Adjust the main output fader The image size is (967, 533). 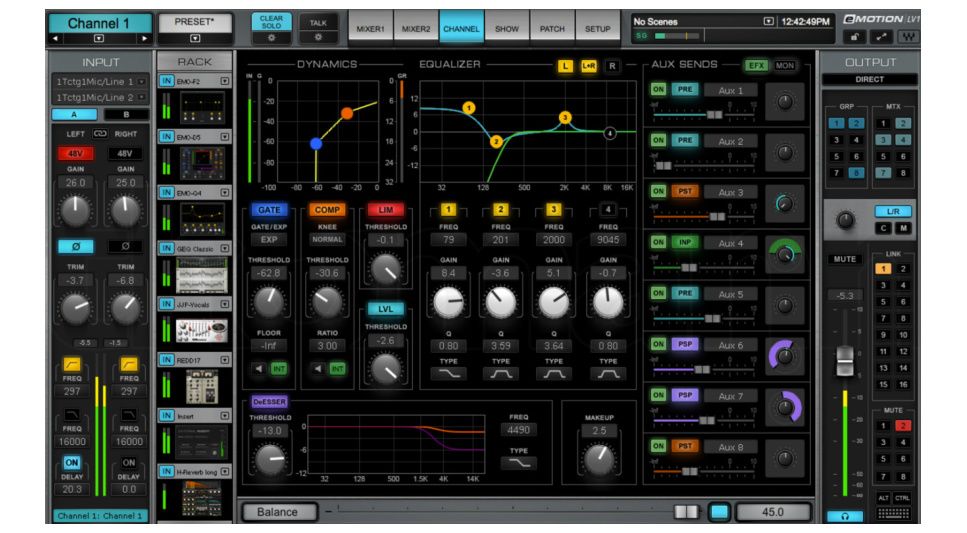coord(844,362)
